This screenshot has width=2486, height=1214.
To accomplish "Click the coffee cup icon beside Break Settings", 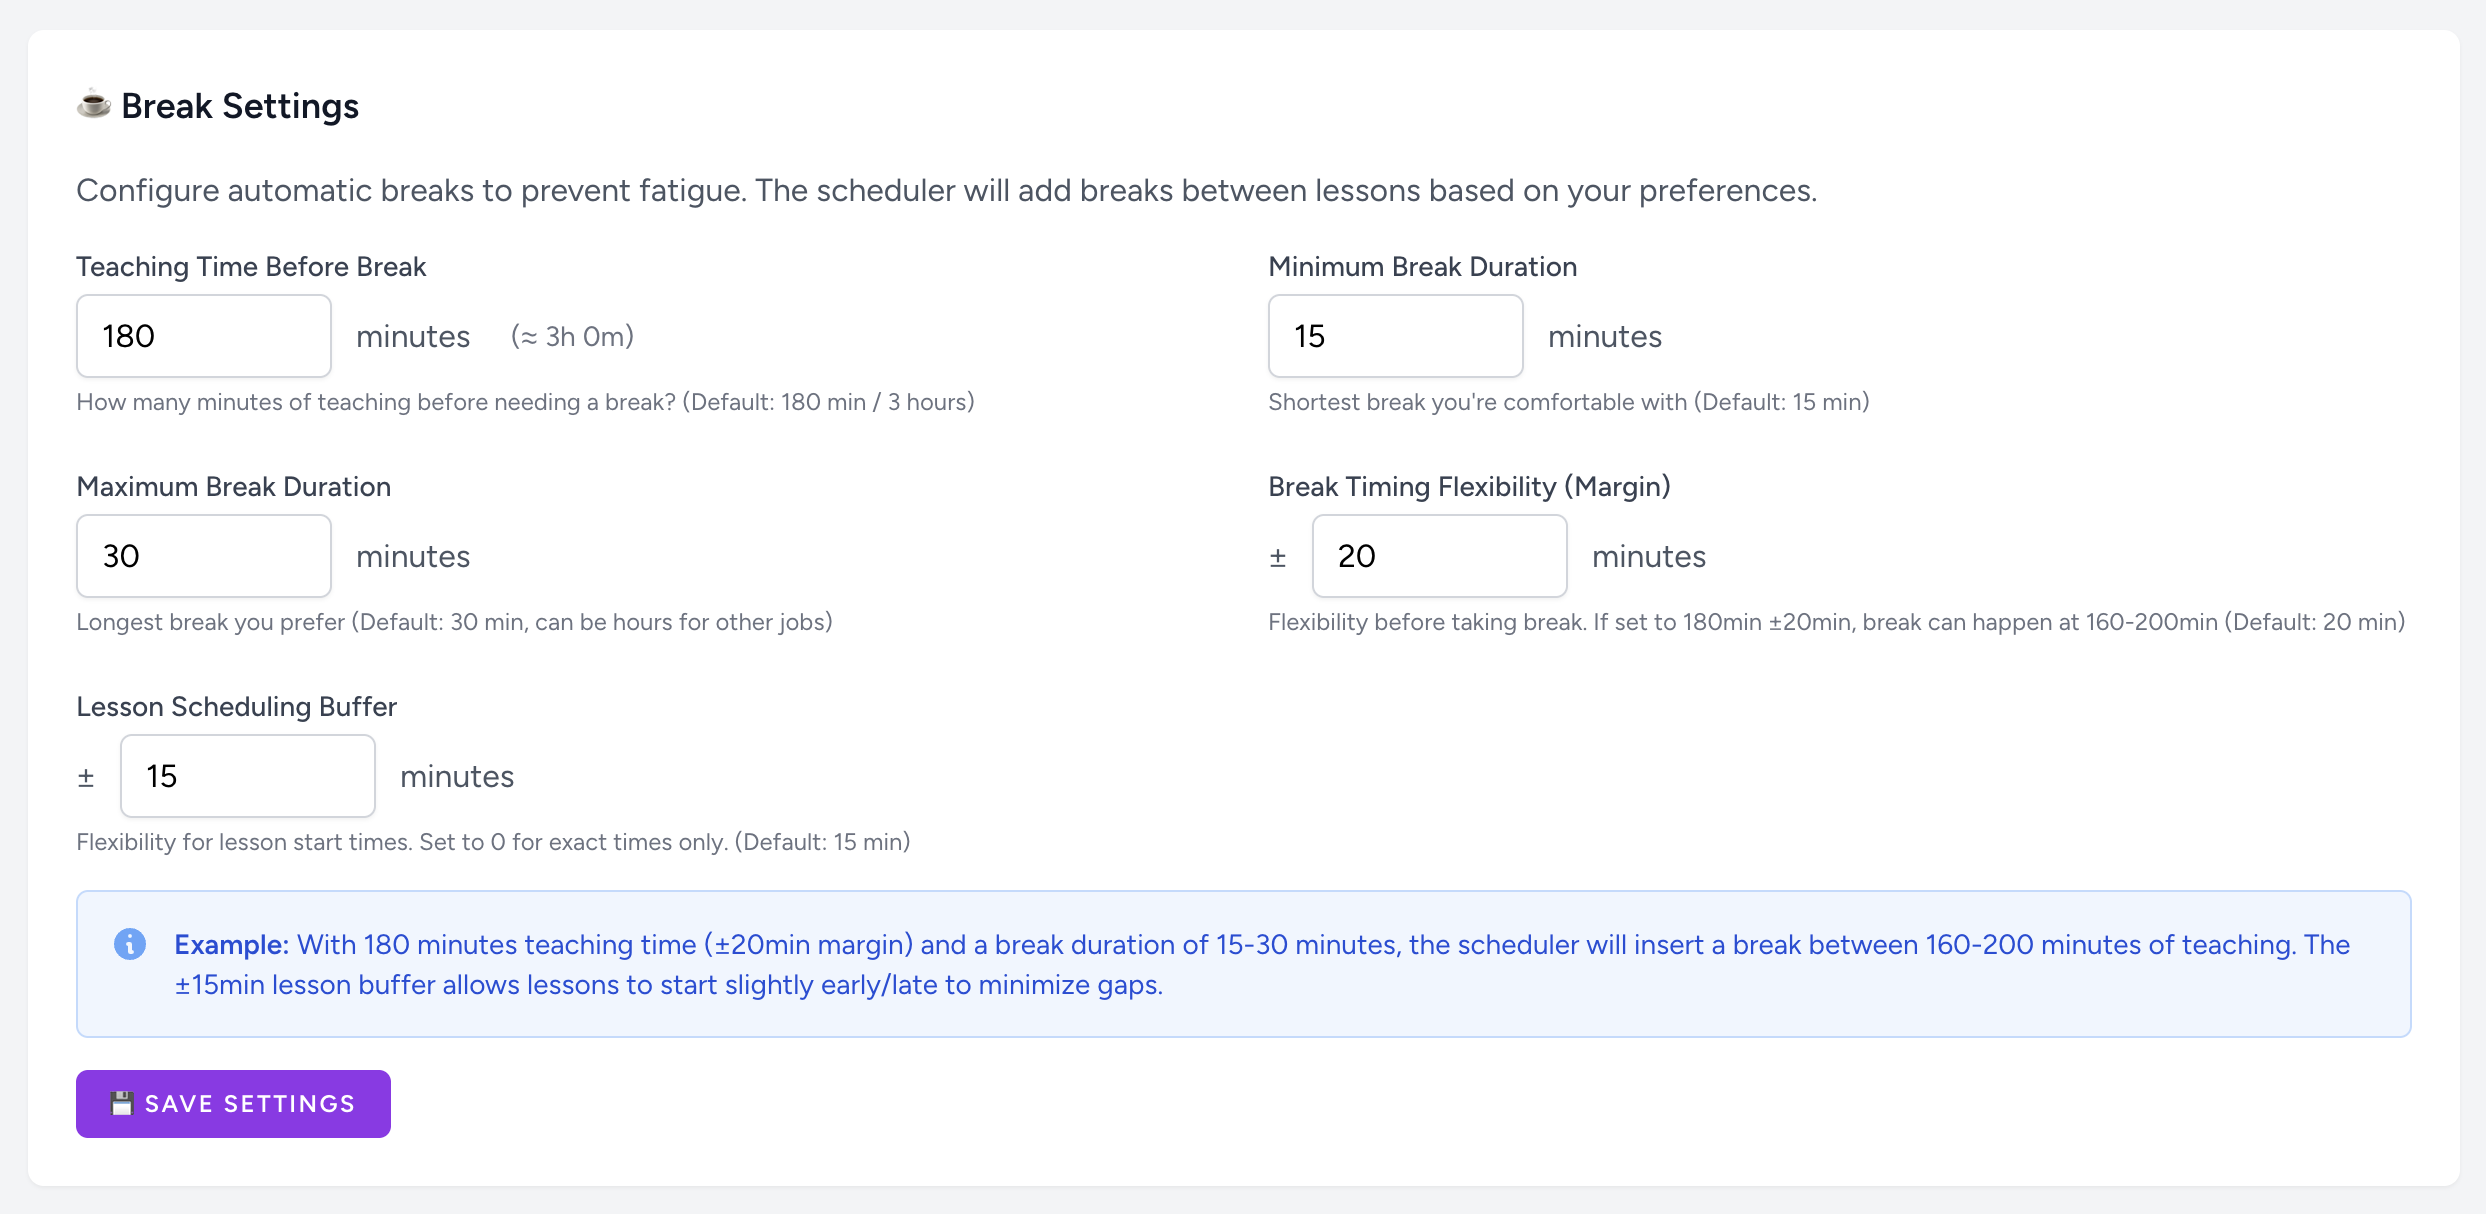I will pyautogui.click(x=94, y=104).
